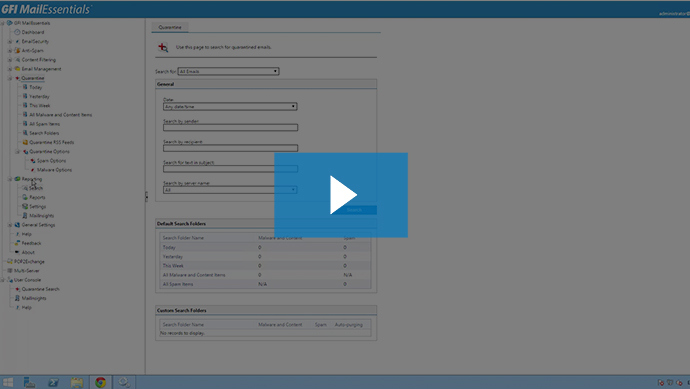The height and width of the screenshot is (389, 690).
Task: Select General Settings in the tree
Action: [x=38, y=225]
